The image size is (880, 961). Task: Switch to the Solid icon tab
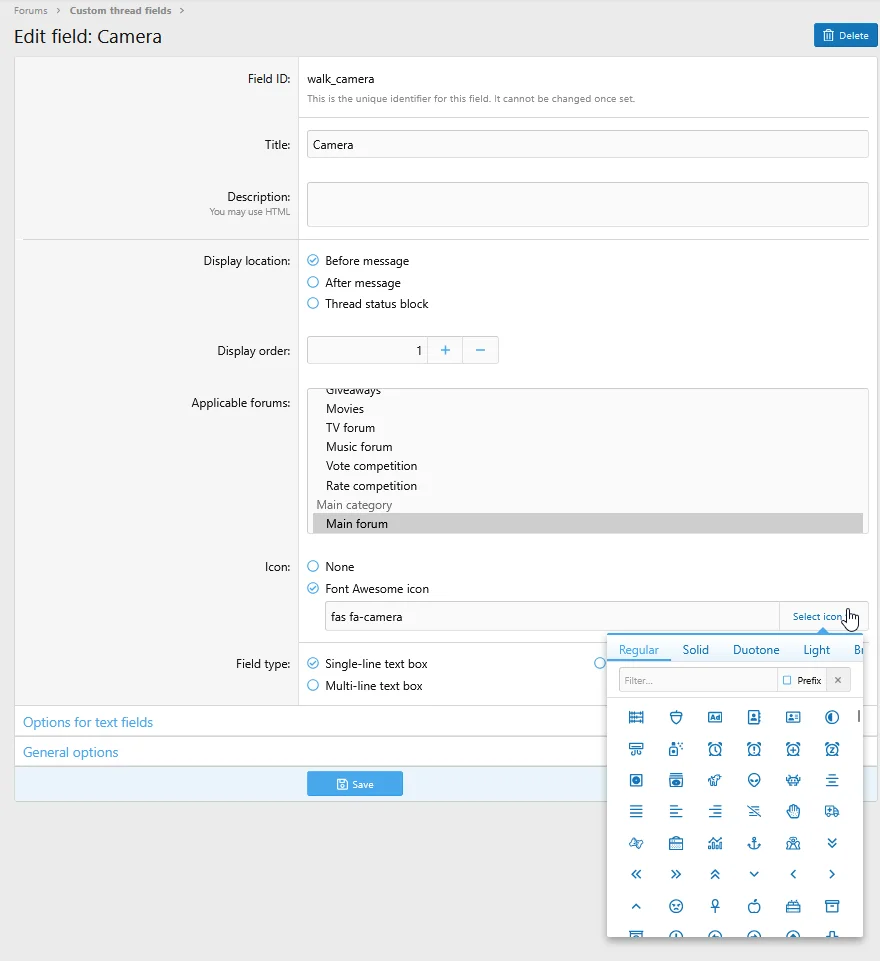point(696,650)
